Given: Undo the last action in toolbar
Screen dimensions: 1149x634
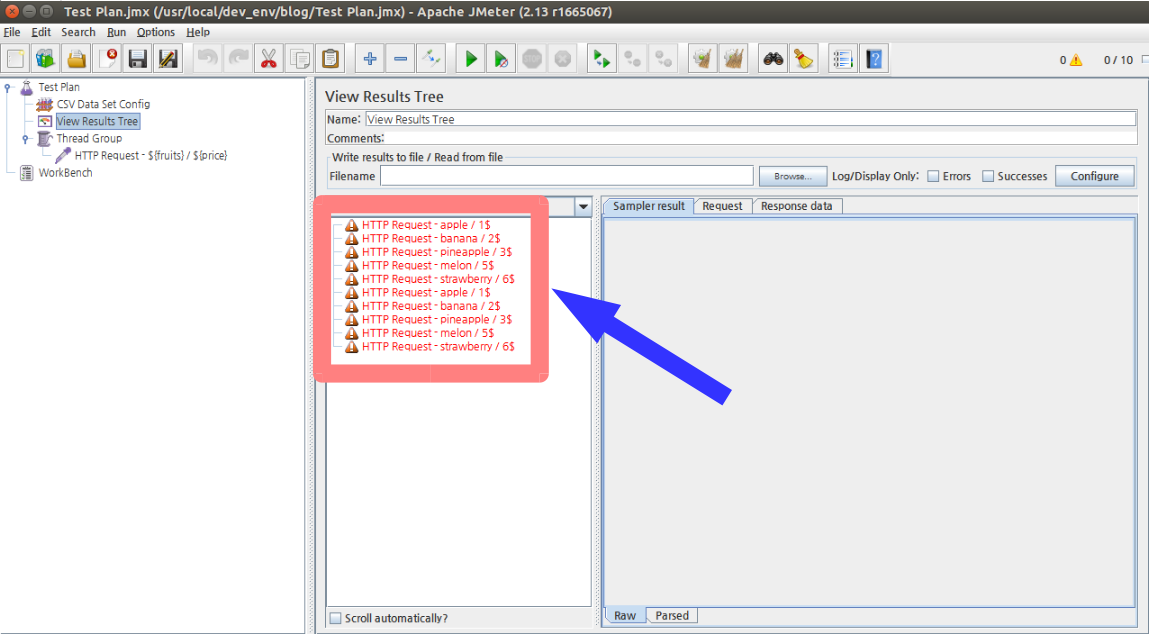Looking at the screenshot, I should click(208, 59).
